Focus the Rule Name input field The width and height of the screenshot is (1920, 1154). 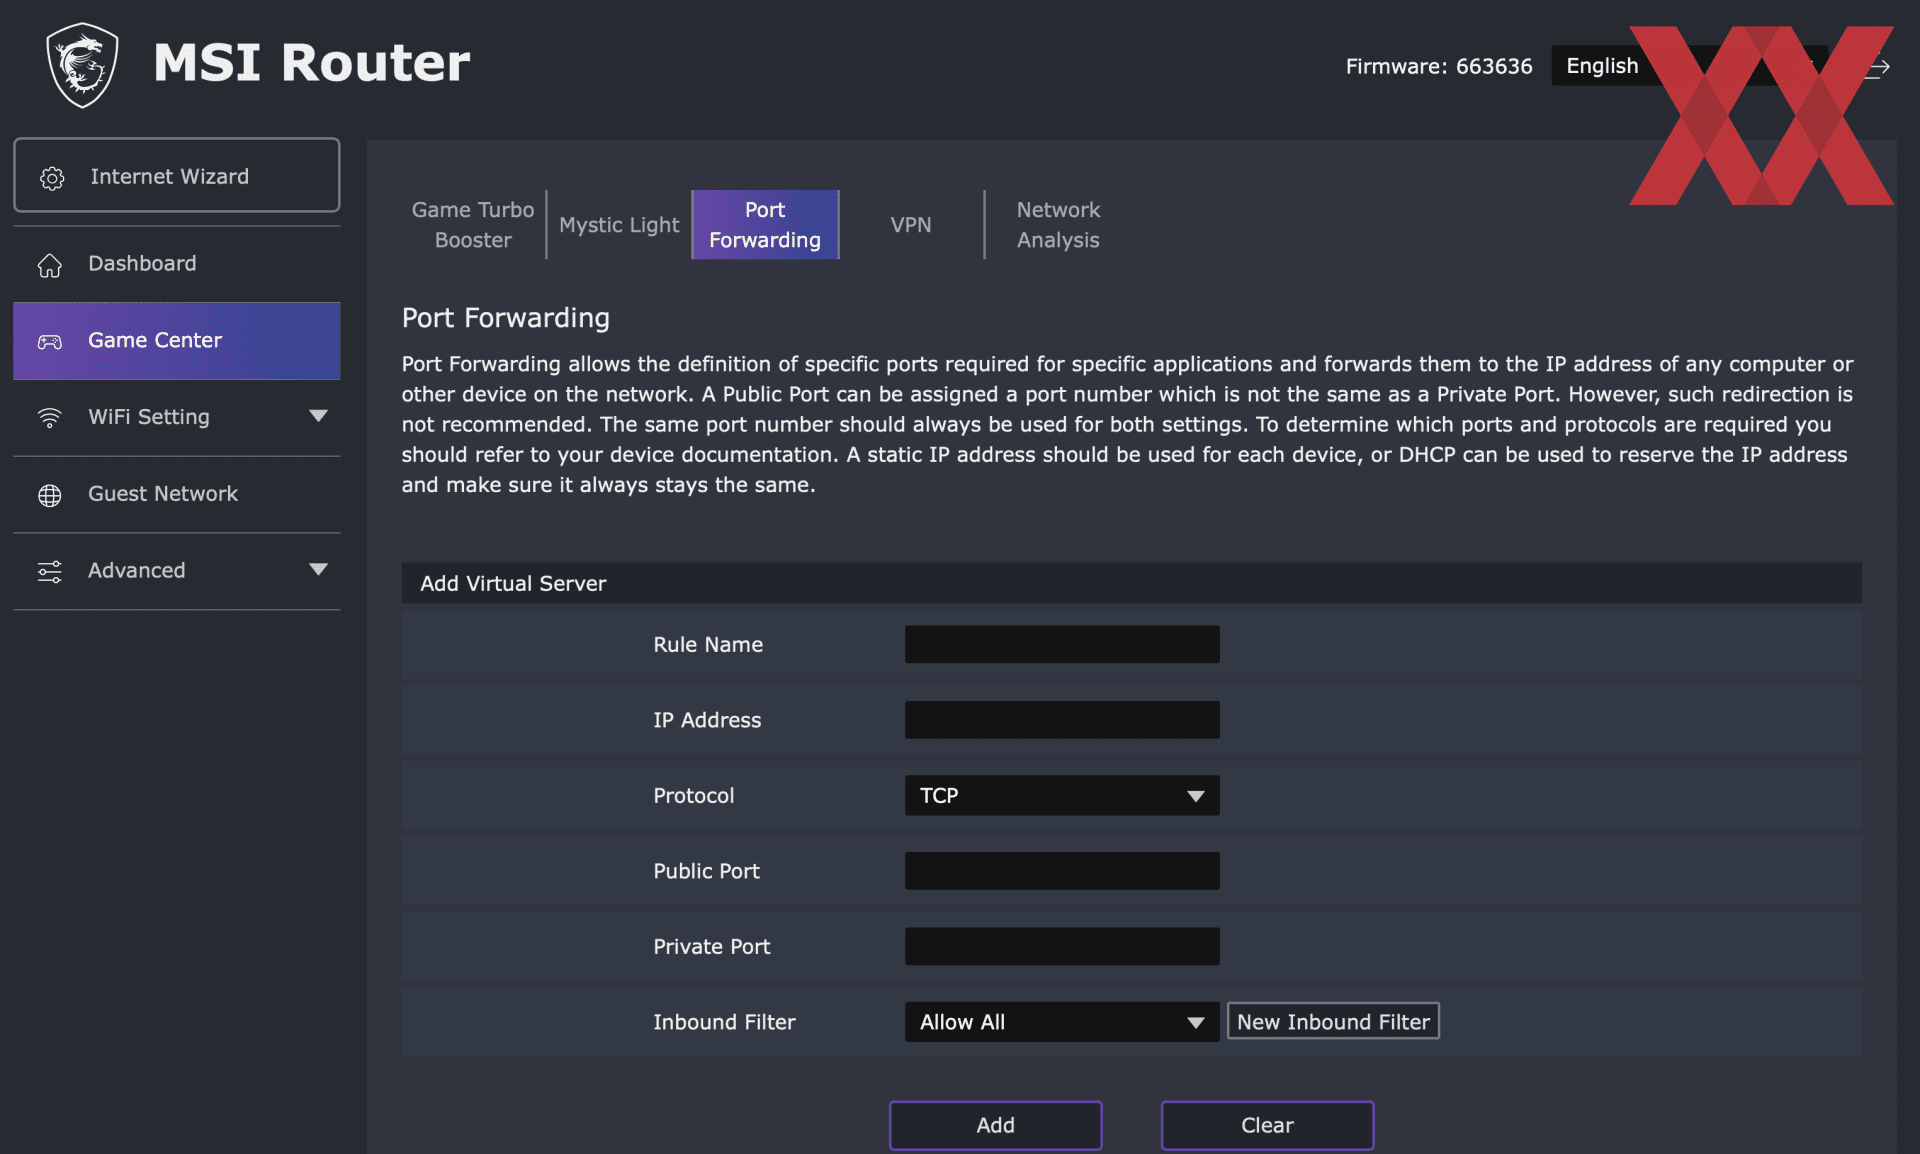(x=1062, y=644)
